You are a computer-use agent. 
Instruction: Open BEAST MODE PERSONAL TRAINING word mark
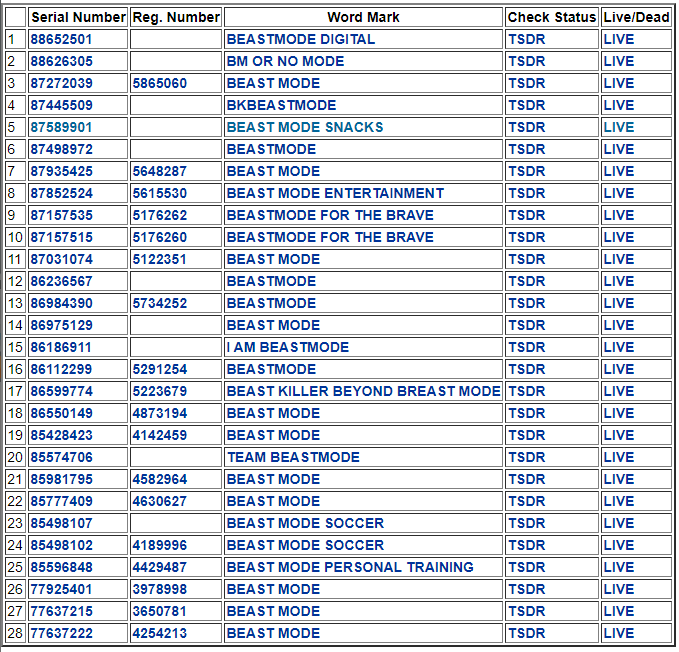pos(349,567)
